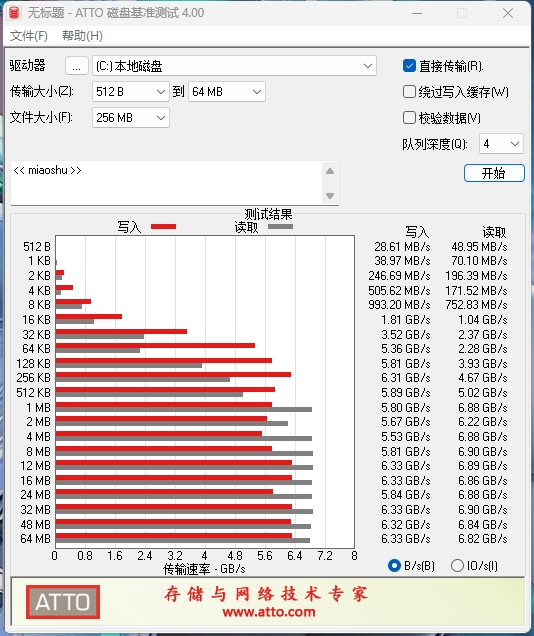Viewport: 534px width, 636px height.
Task: Open the drive selection dropdown (C:) 本地磁盘
Action: point(234,66)
